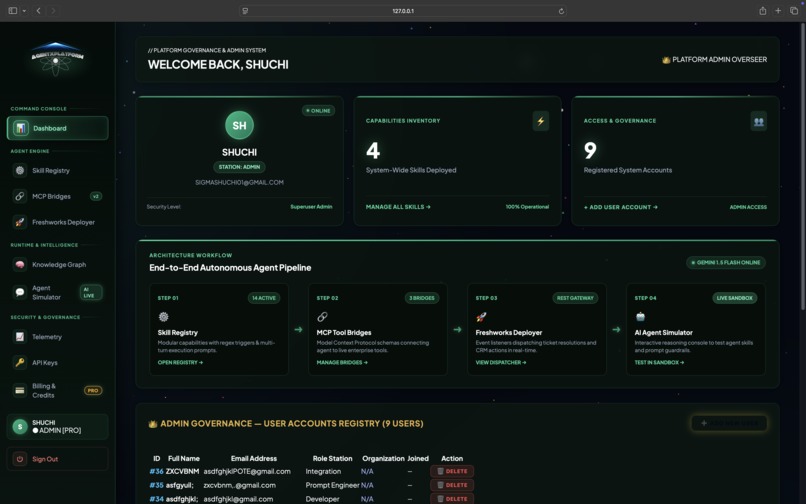Click the browser sidebar toggle icon
This screenshot has height=504, width=806.
click(x=13, y=10)
